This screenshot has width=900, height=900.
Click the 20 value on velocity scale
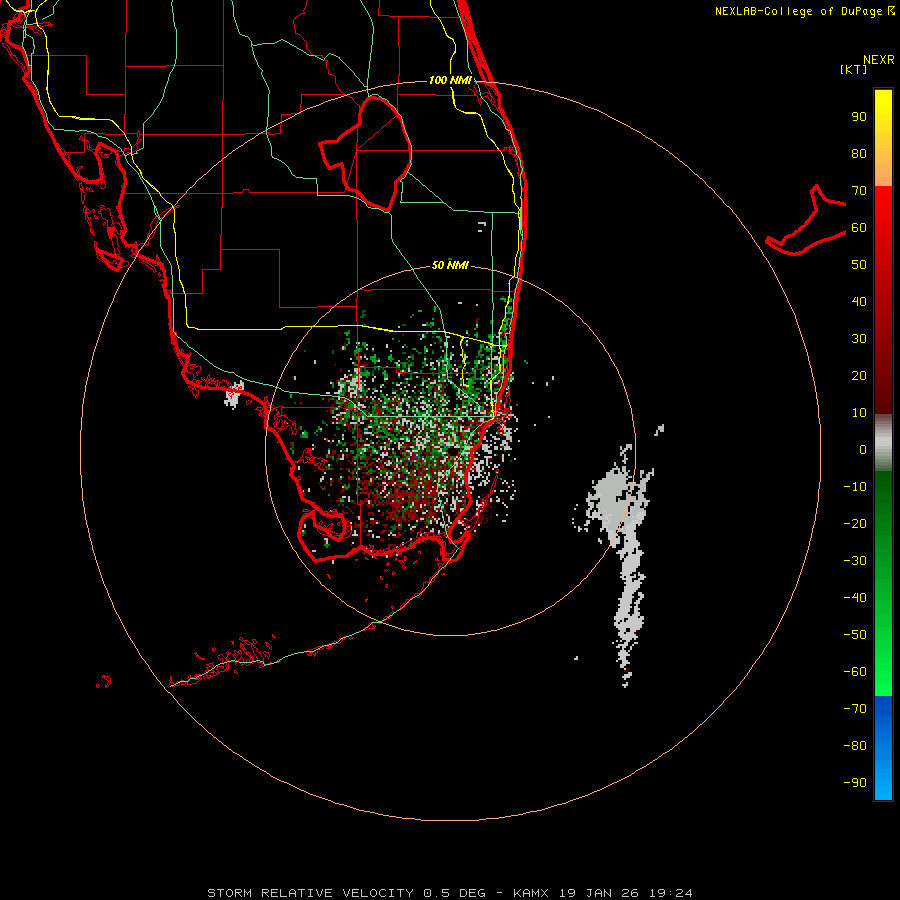click(x=859, y=376)
